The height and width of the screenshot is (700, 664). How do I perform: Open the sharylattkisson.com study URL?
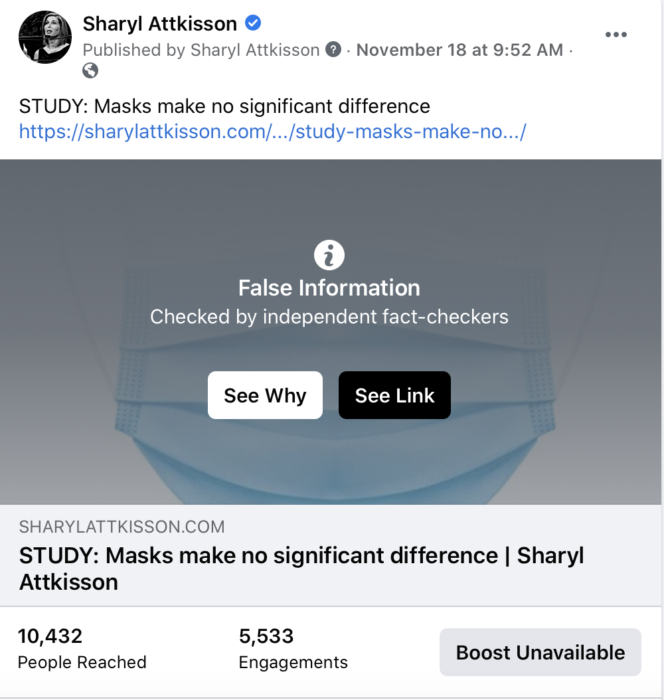point(272,131)
